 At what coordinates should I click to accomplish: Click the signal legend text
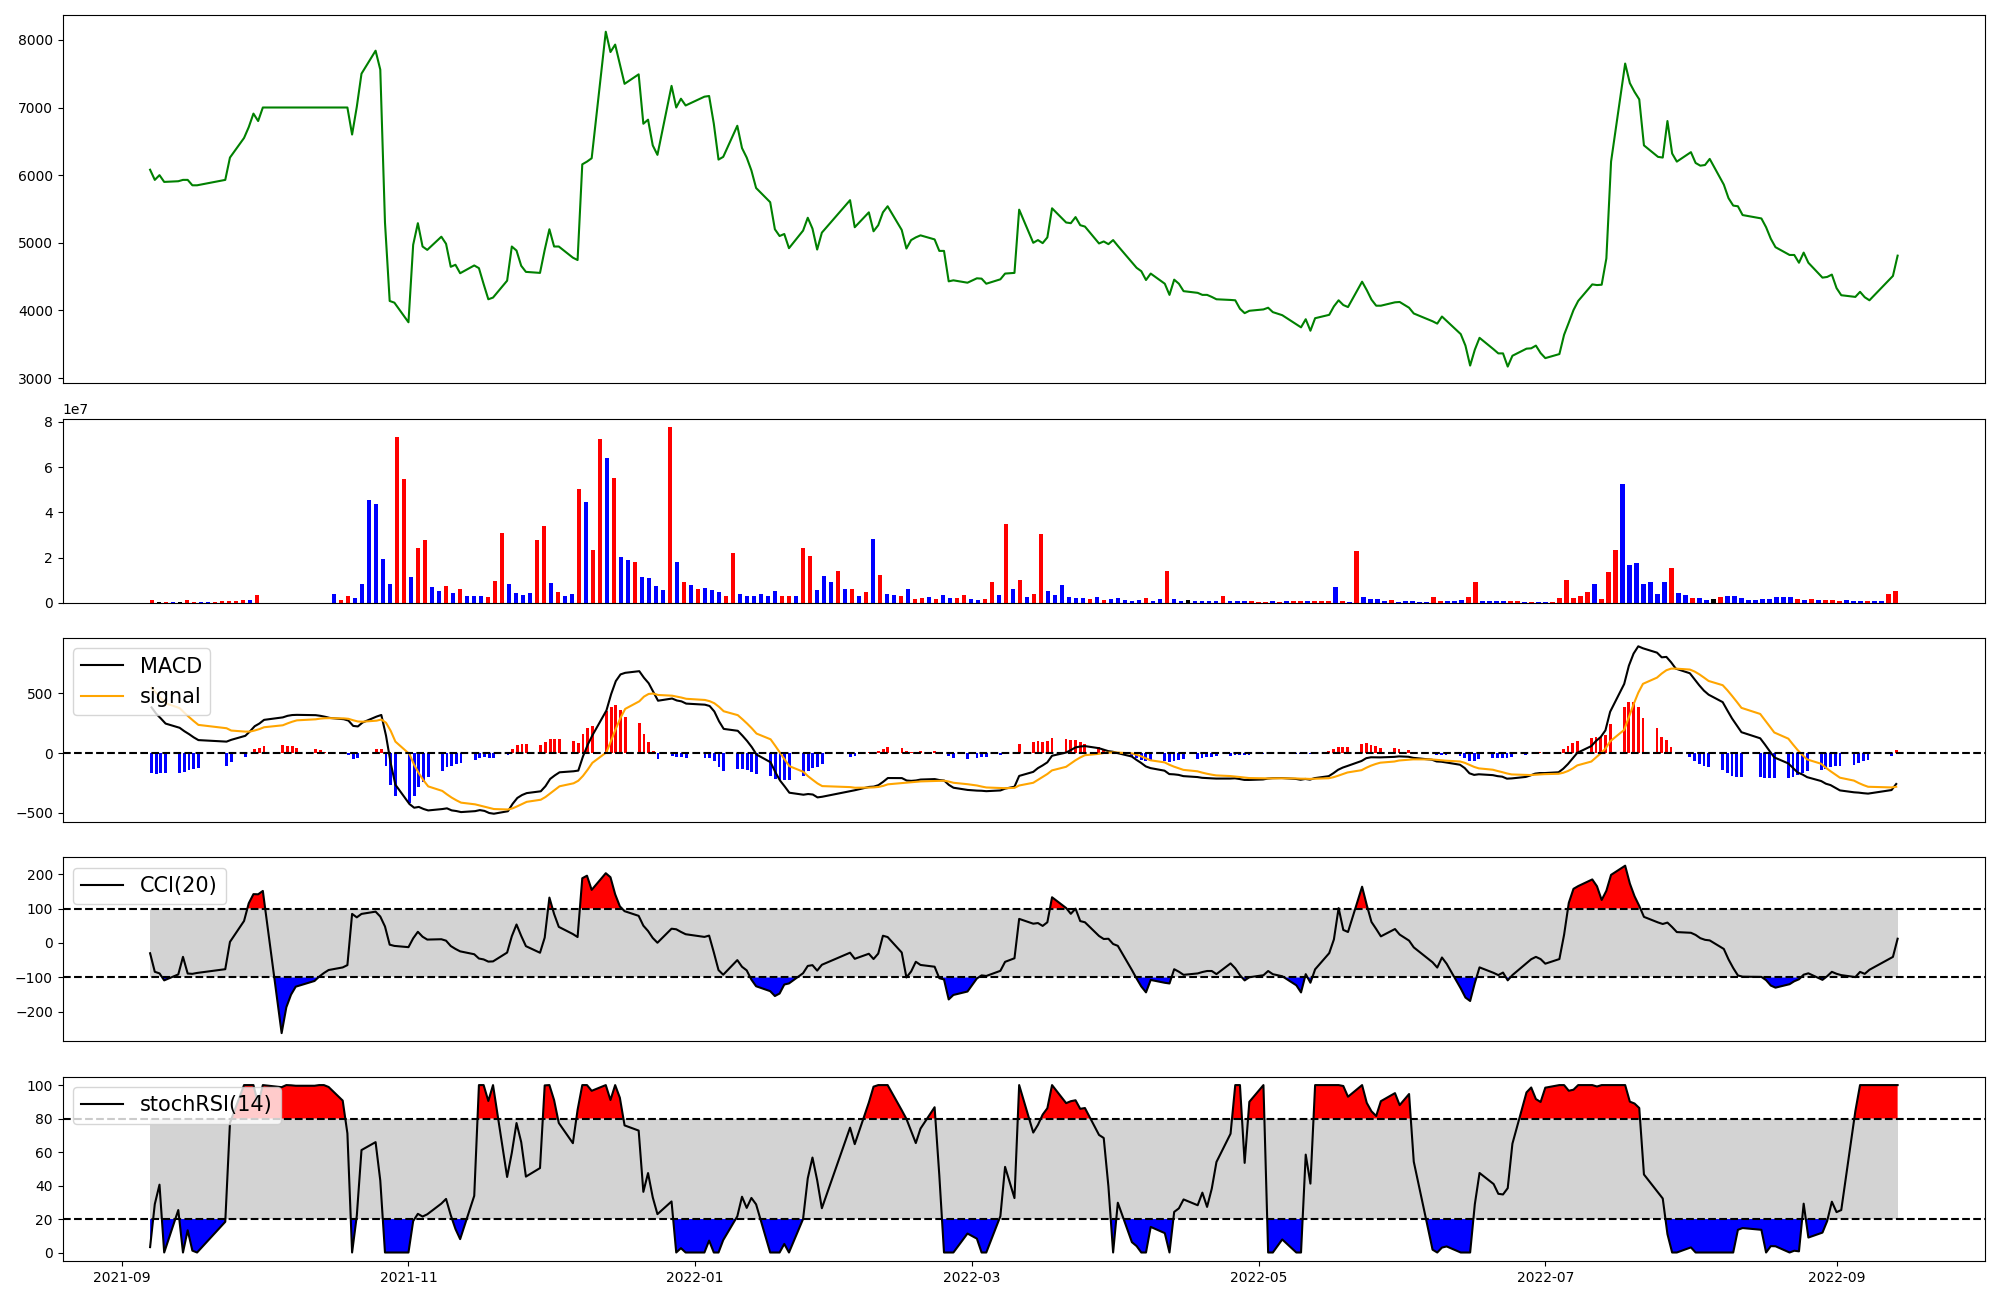tap(169, 696)
